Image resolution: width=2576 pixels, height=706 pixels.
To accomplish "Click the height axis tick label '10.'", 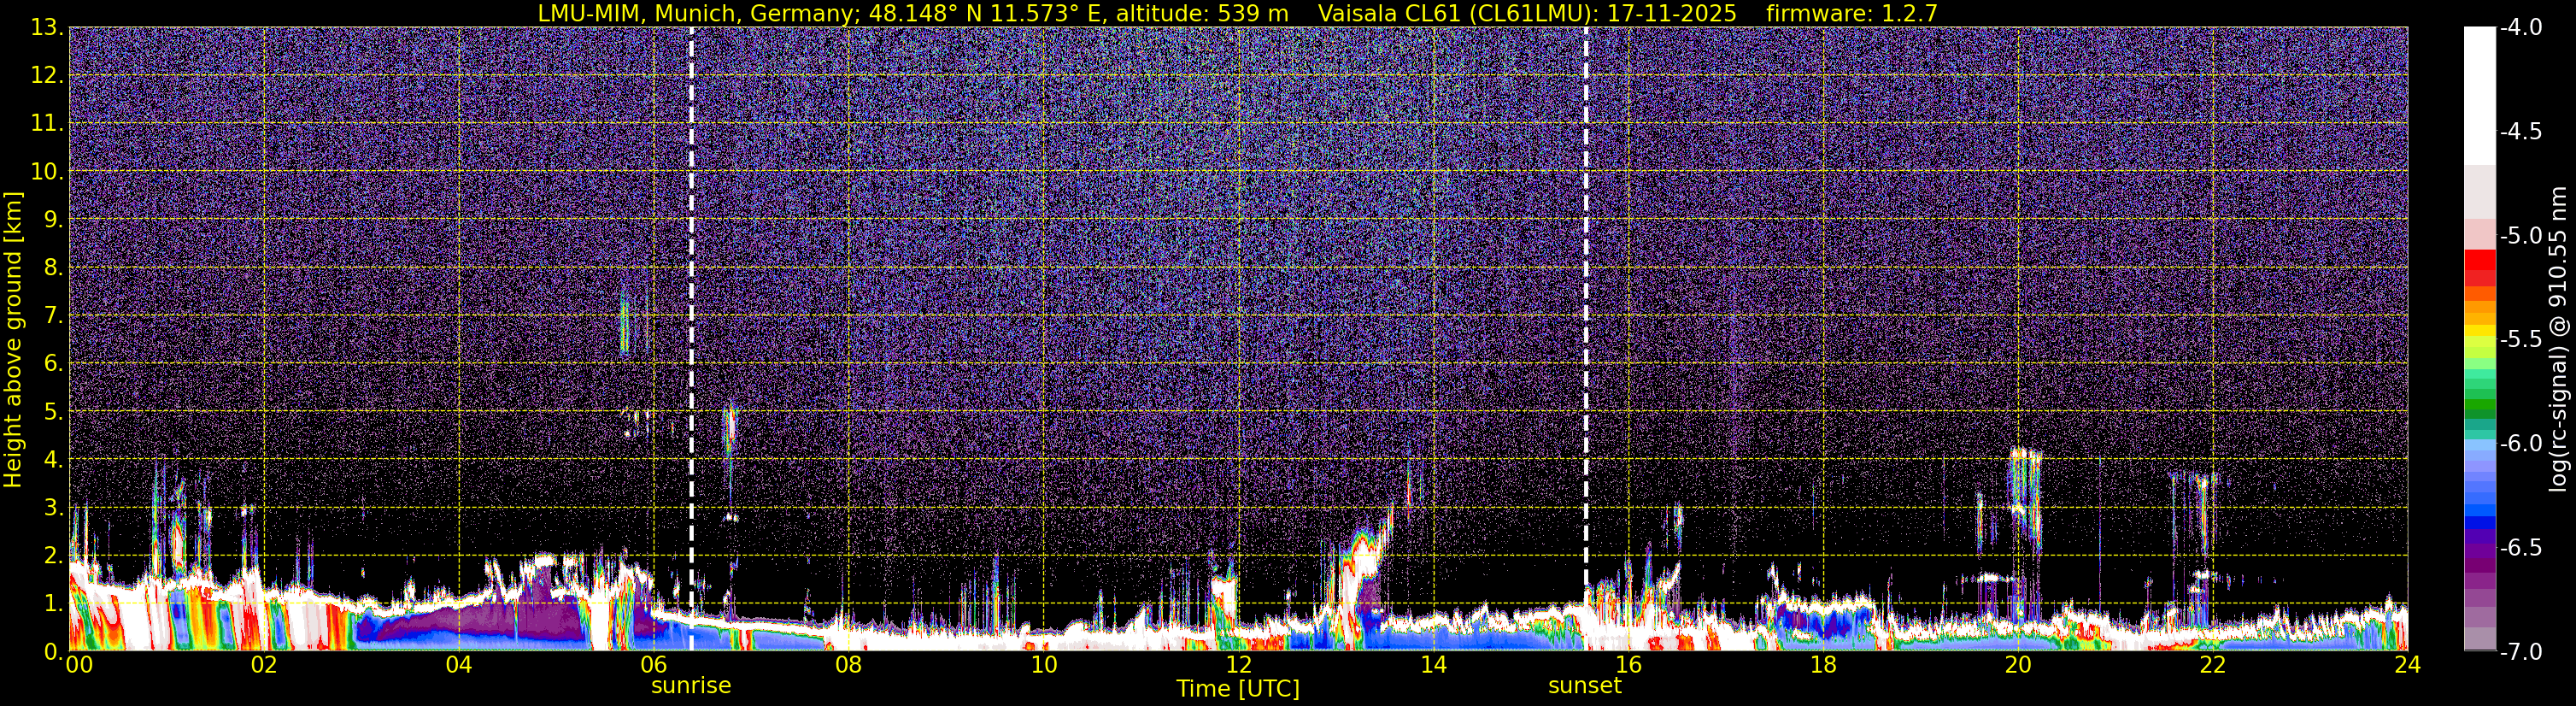I will coord(47,172).
